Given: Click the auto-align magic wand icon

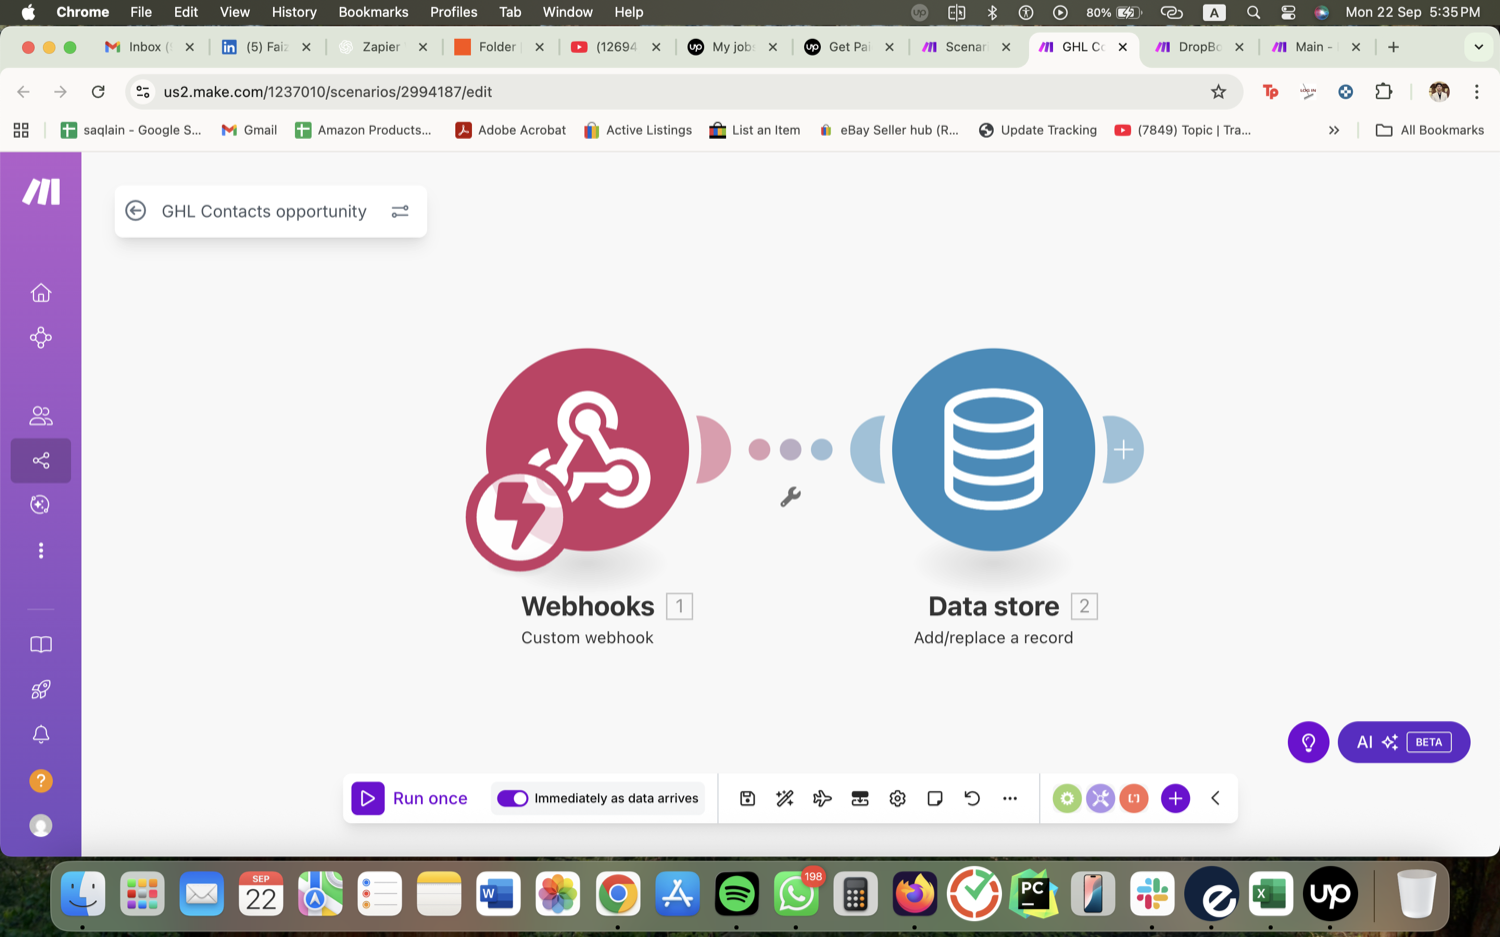Looking at the screenshot, I should [x=785, y=798].
